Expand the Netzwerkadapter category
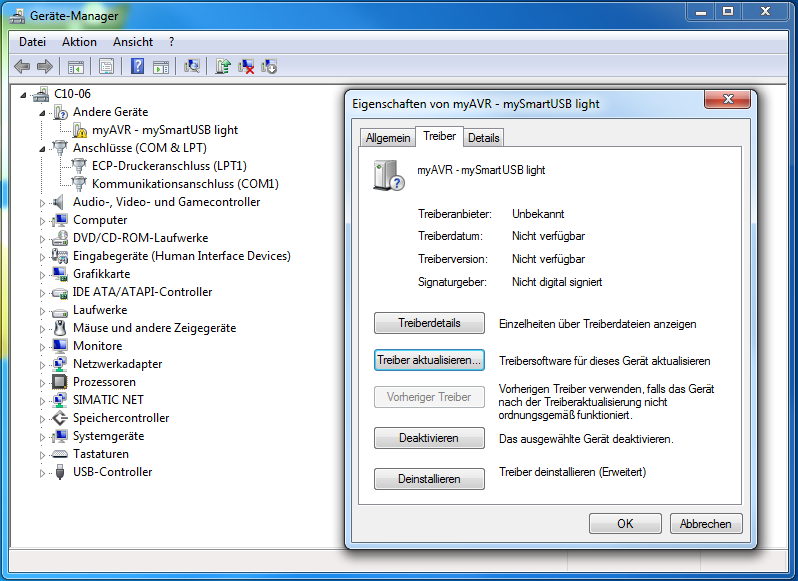The height and width of the screenshot is (581, 798). [x=43, y=364]
